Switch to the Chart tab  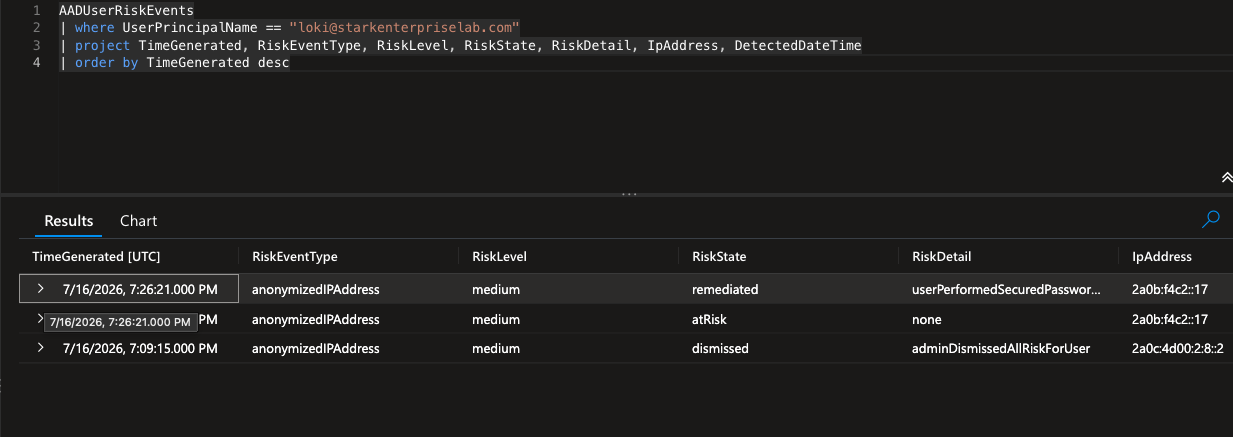click(x=139, y=221)
